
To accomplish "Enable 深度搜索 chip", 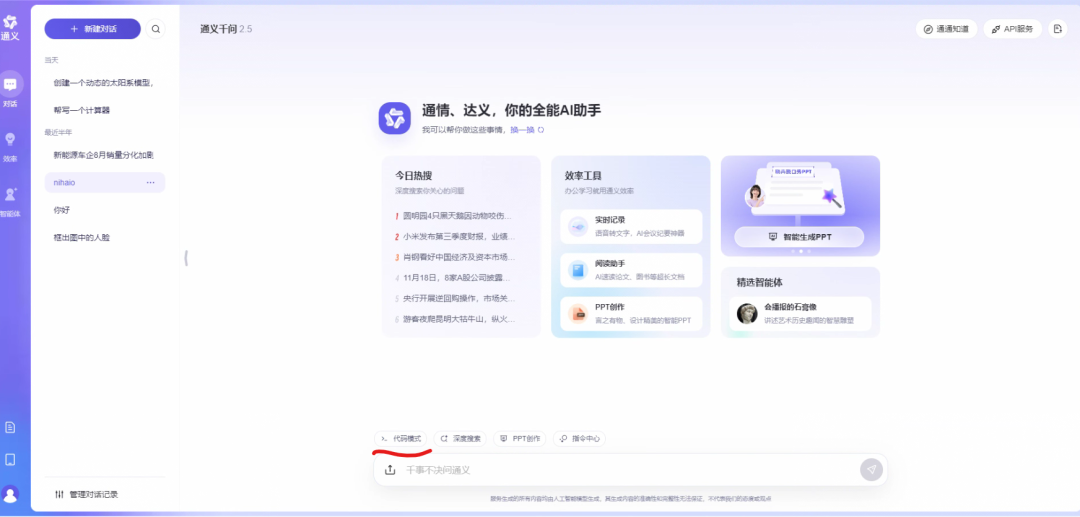I will pyautogui.click(x=461, y=439).
